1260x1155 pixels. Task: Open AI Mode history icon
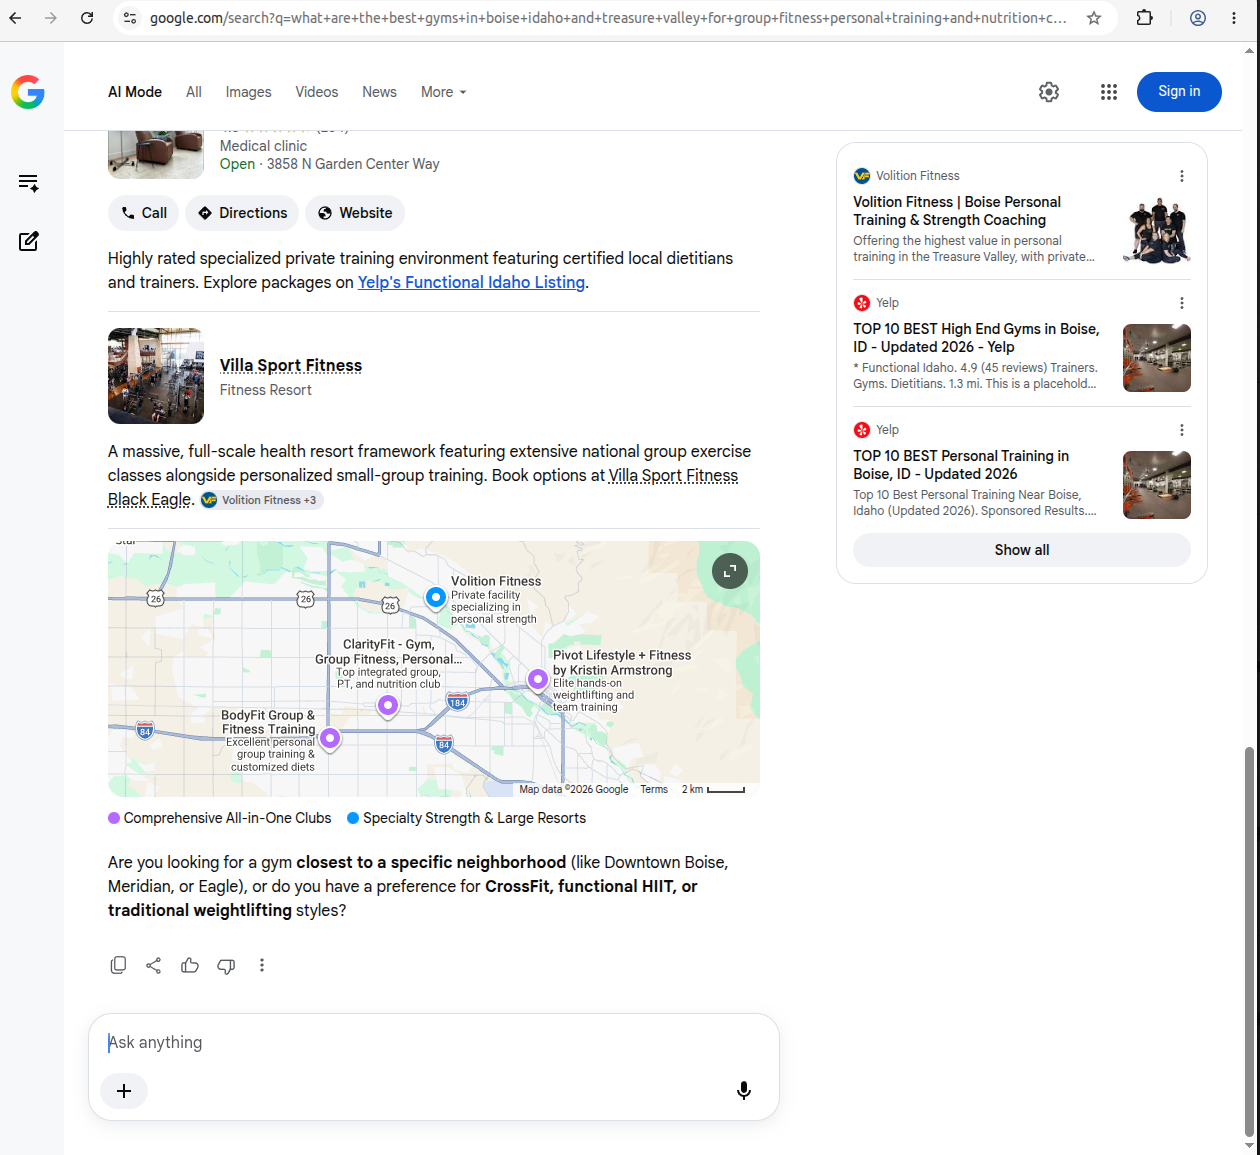(x=29, y=183)
